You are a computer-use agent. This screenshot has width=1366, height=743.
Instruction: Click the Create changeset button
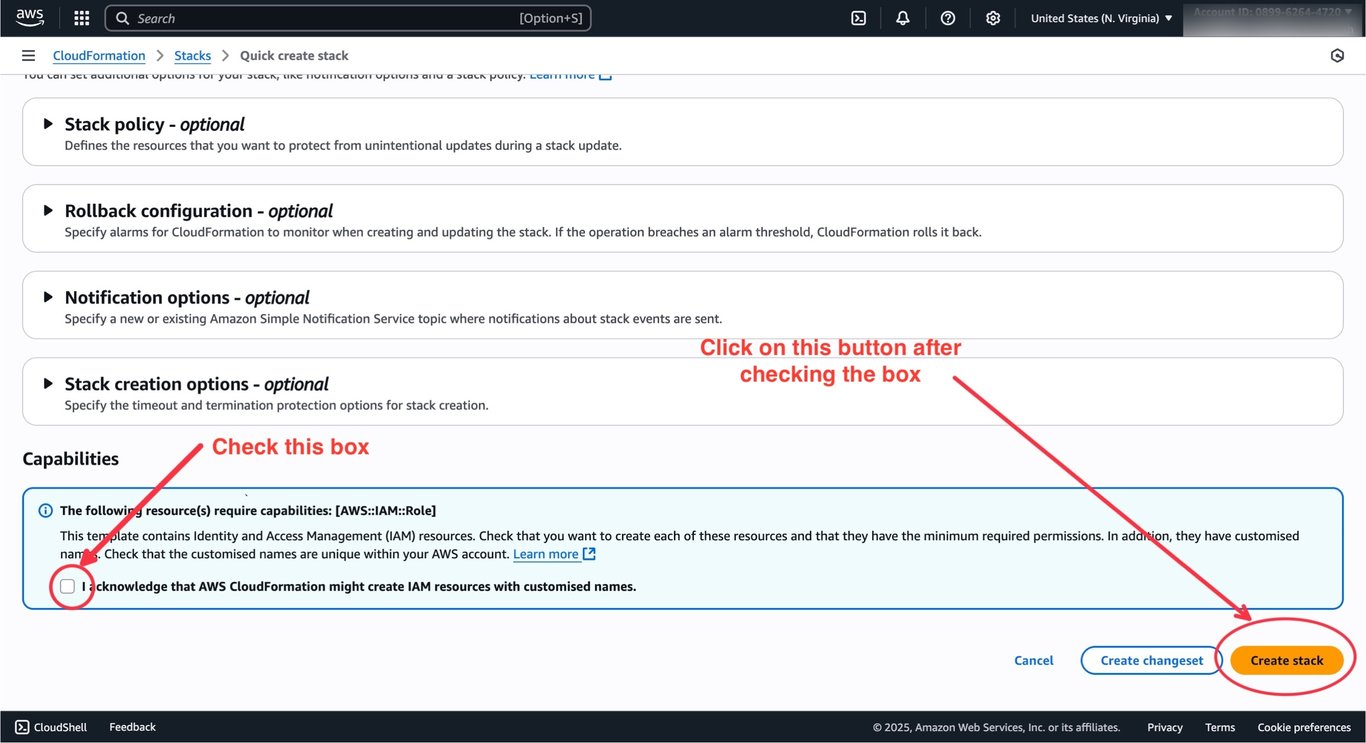tap(1152, 660)
